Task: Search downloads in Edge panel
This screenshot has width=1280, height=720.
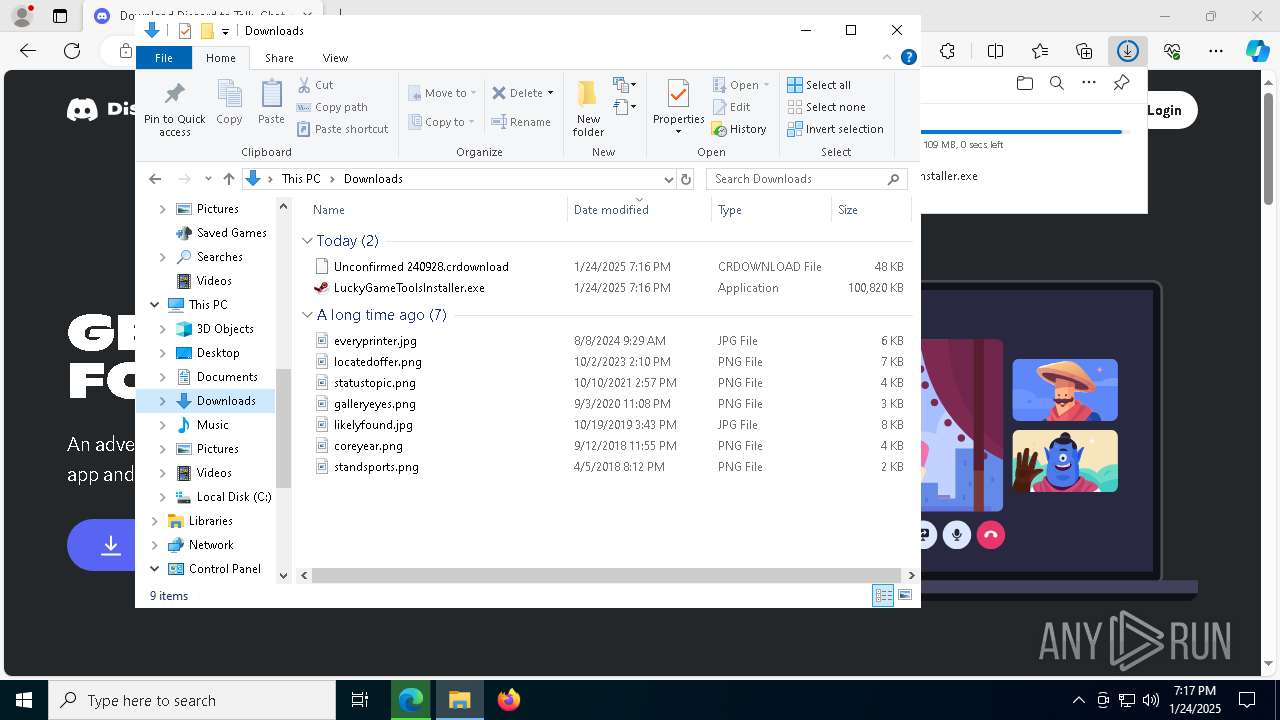Action: pos(1057,83)
